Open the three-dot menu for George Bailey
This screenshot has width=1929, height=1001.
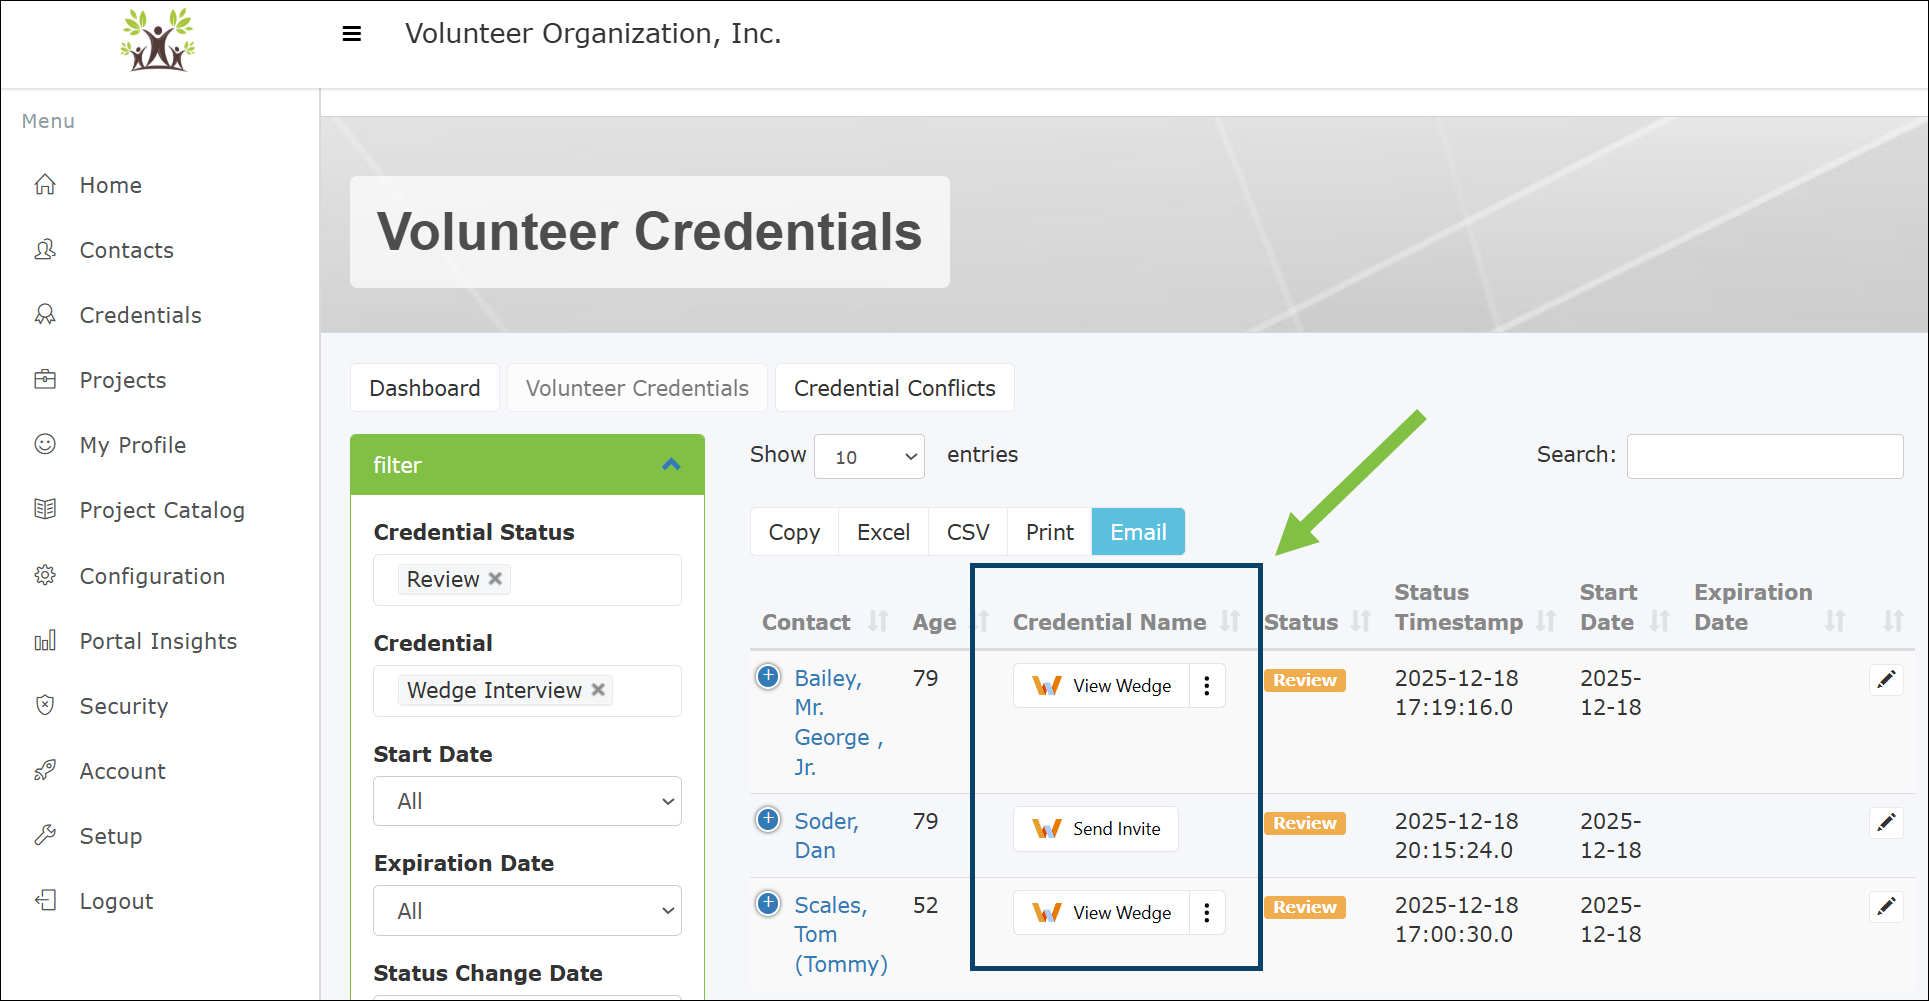[1207, 686]
